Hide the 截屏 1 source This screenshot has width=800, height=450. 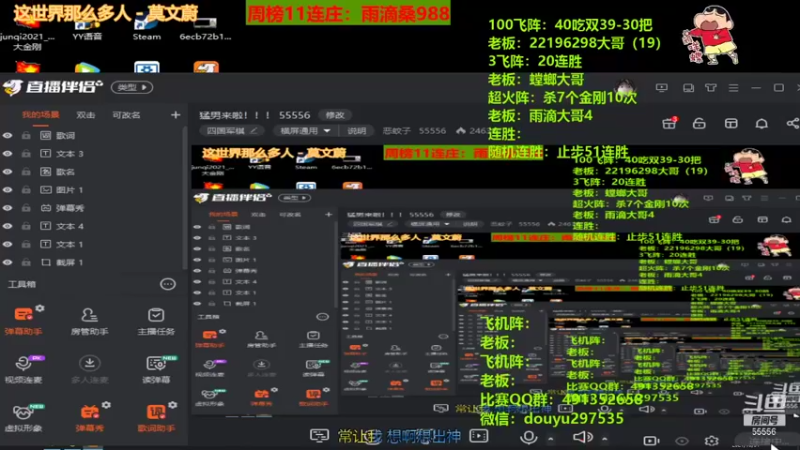click(7, 262)
